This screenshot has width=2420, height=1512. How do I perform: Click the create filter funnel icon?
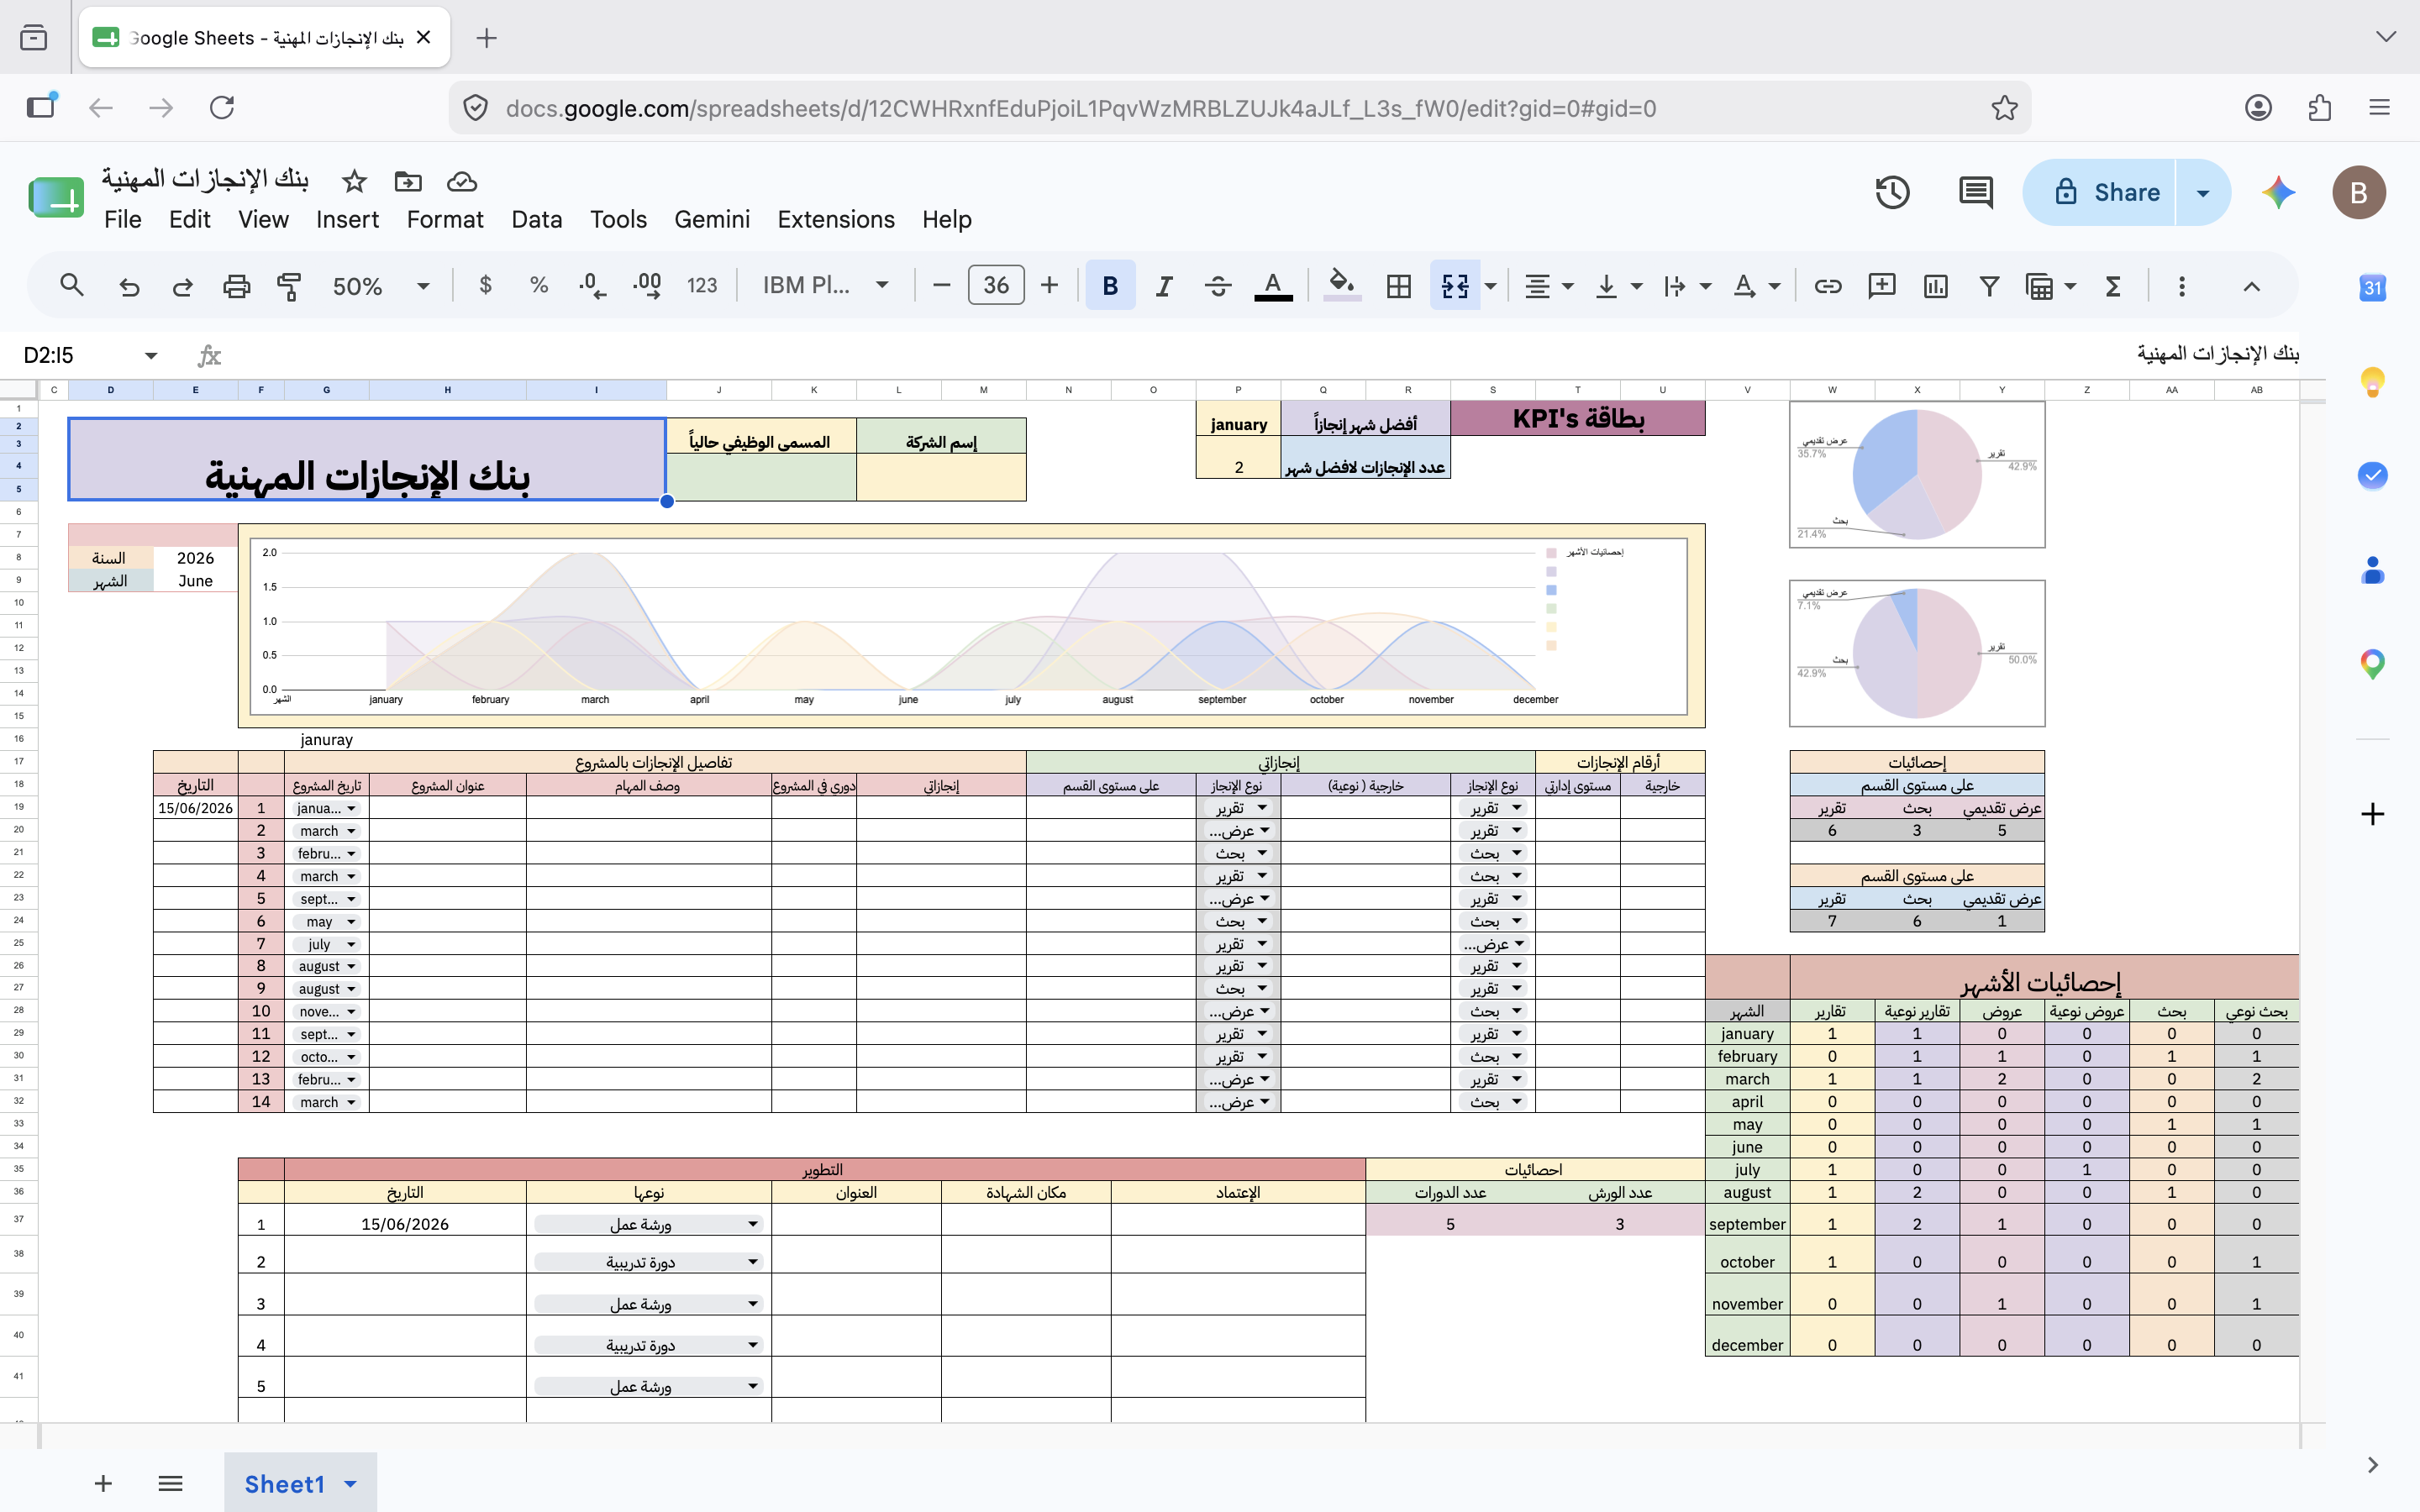[1989, 286]
